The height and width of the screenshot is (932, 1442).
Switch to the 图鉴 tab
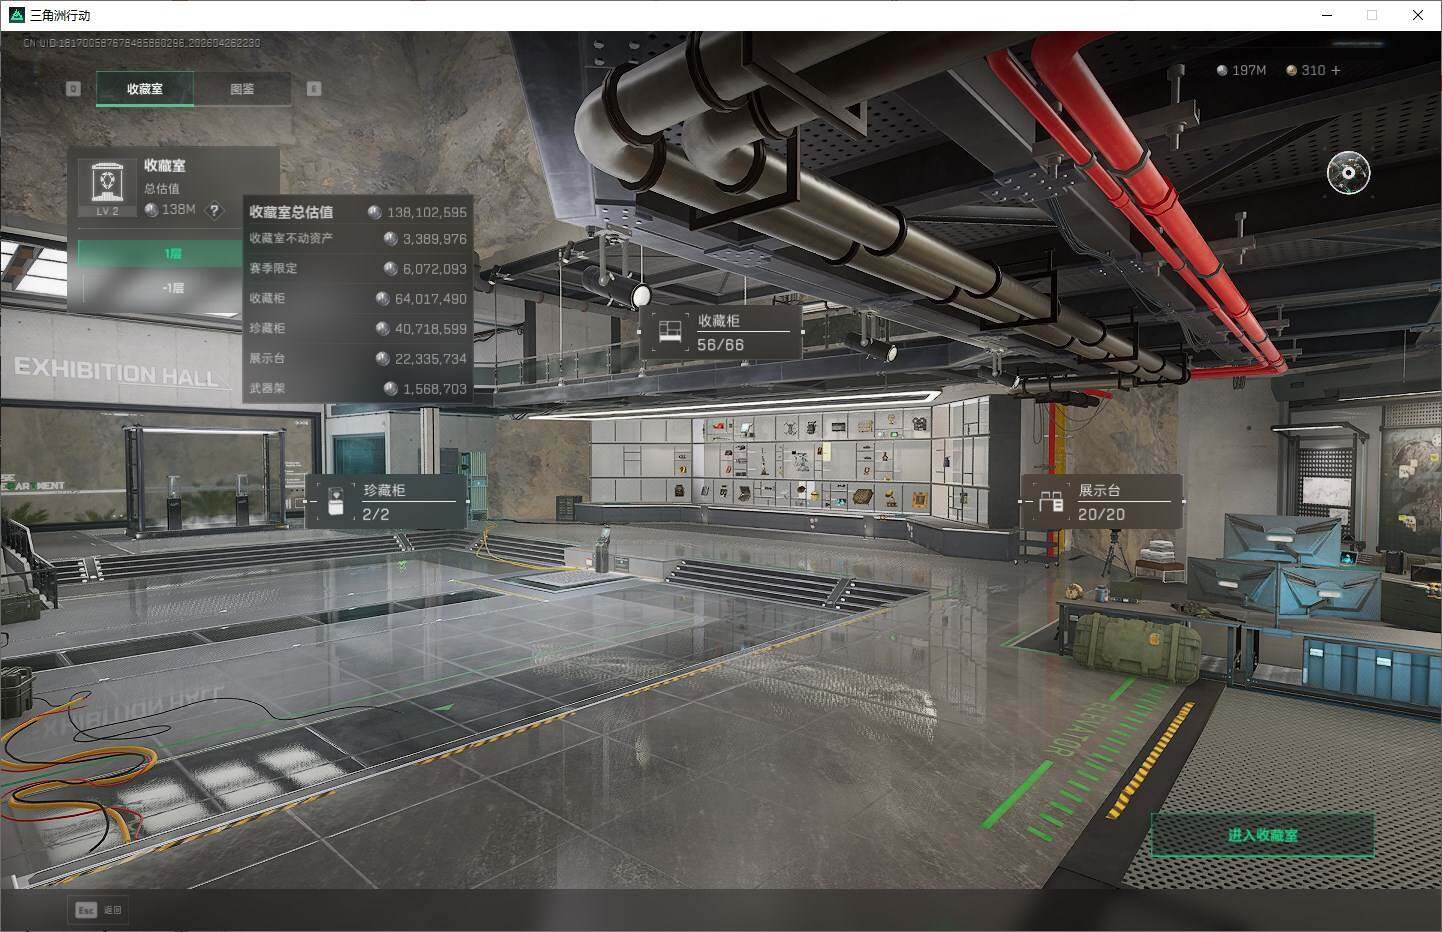pos(242,89)
